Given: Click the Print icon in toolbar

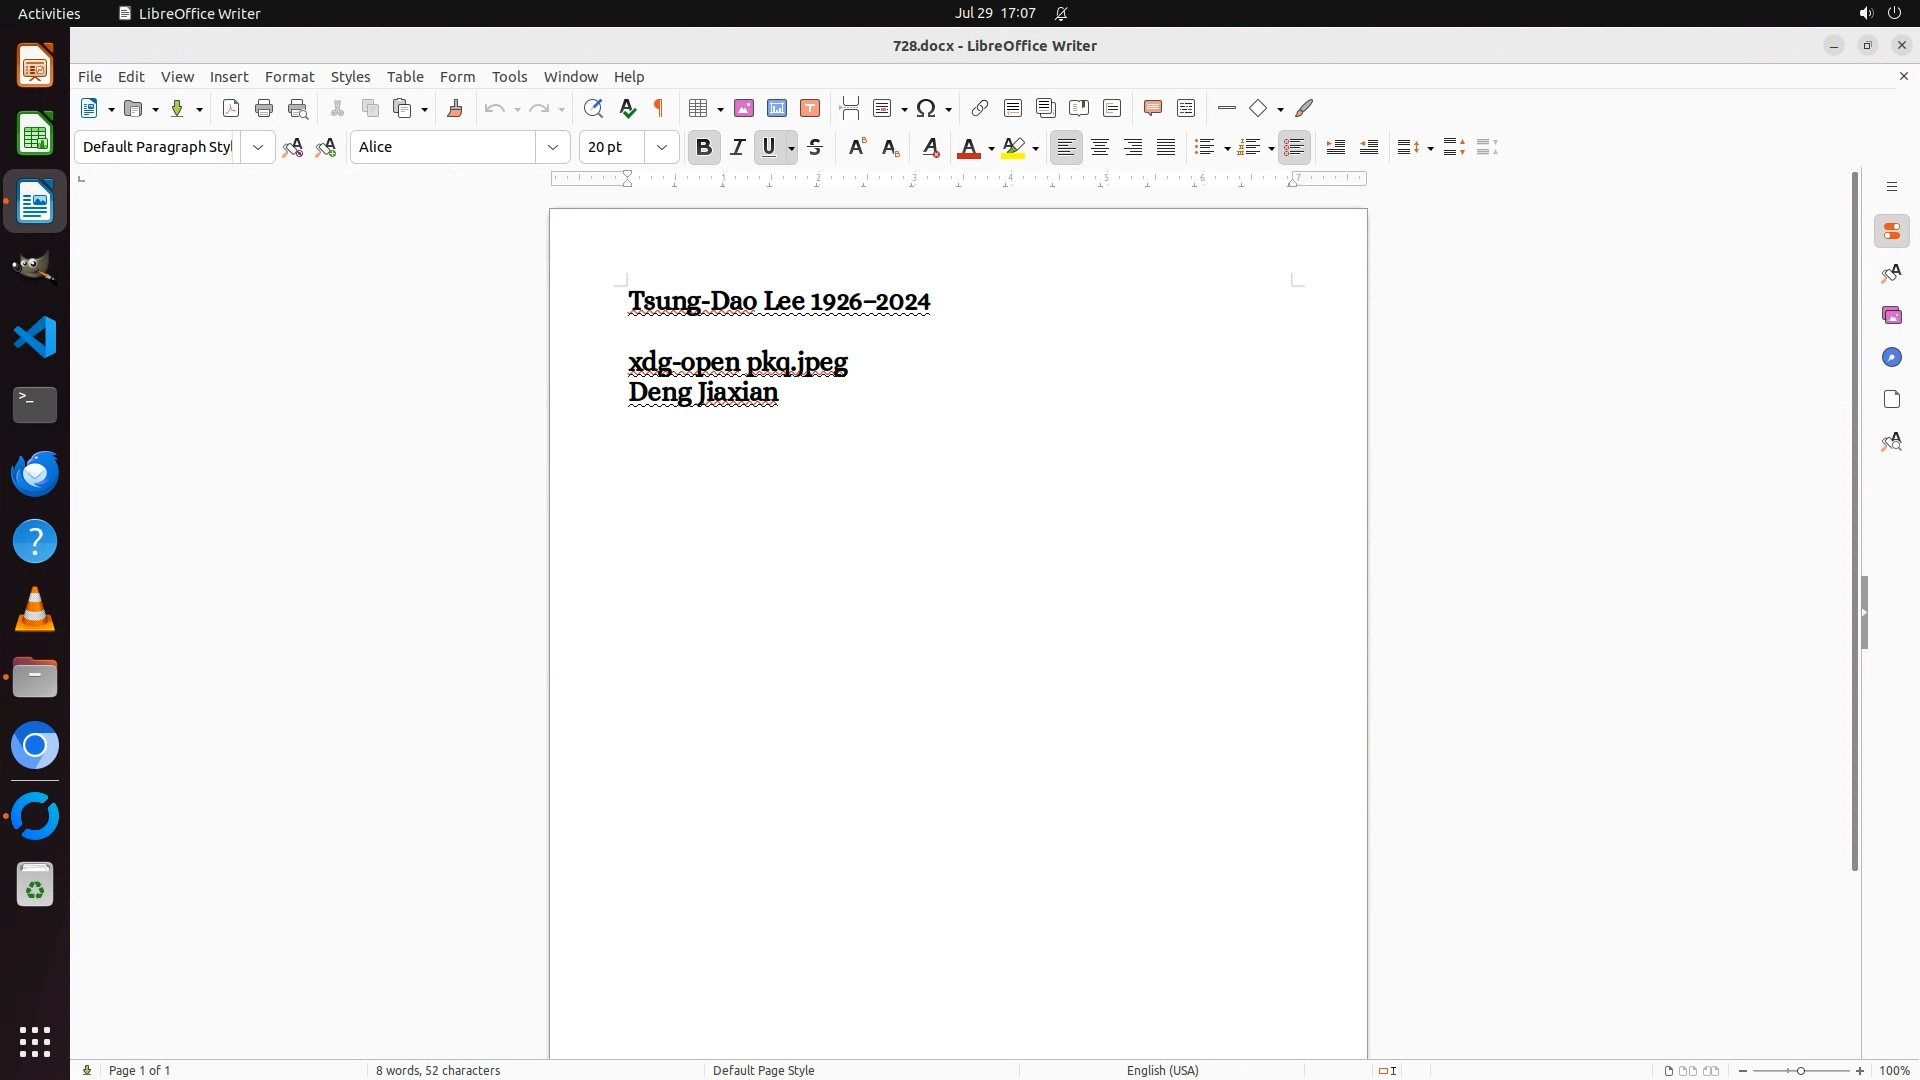Looking at the screenshot, I should [264, 109].
